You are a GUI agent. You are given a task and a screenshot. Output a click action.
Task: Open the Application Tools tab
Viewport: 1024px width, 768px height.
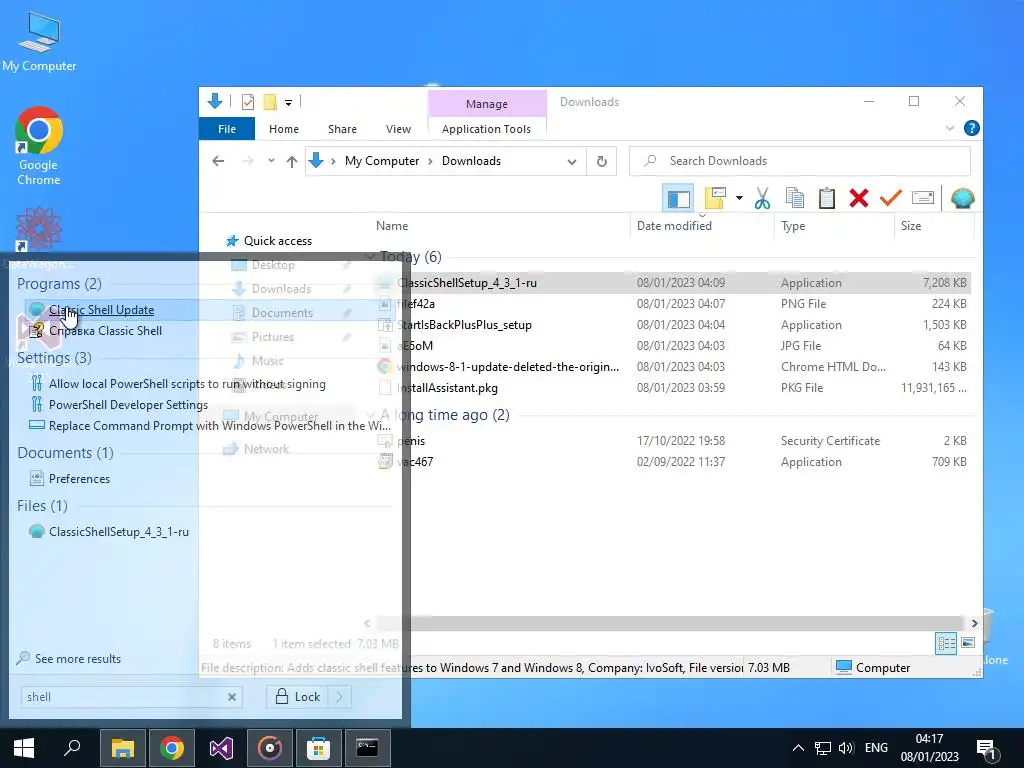486,129
